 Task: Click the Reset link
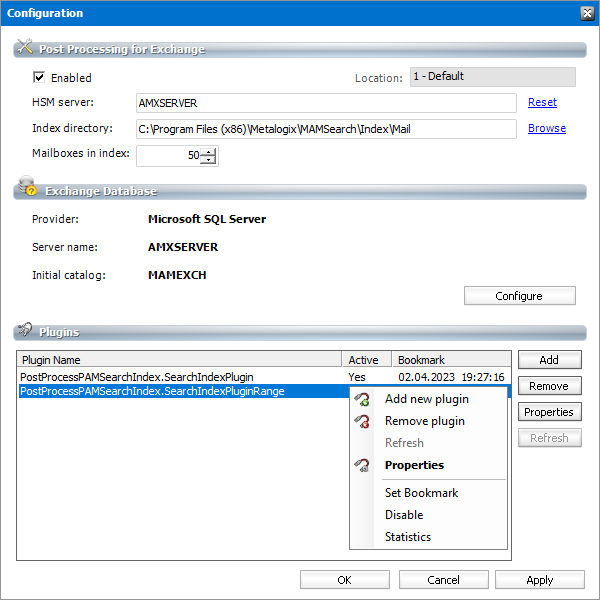(x=542, y=102)
